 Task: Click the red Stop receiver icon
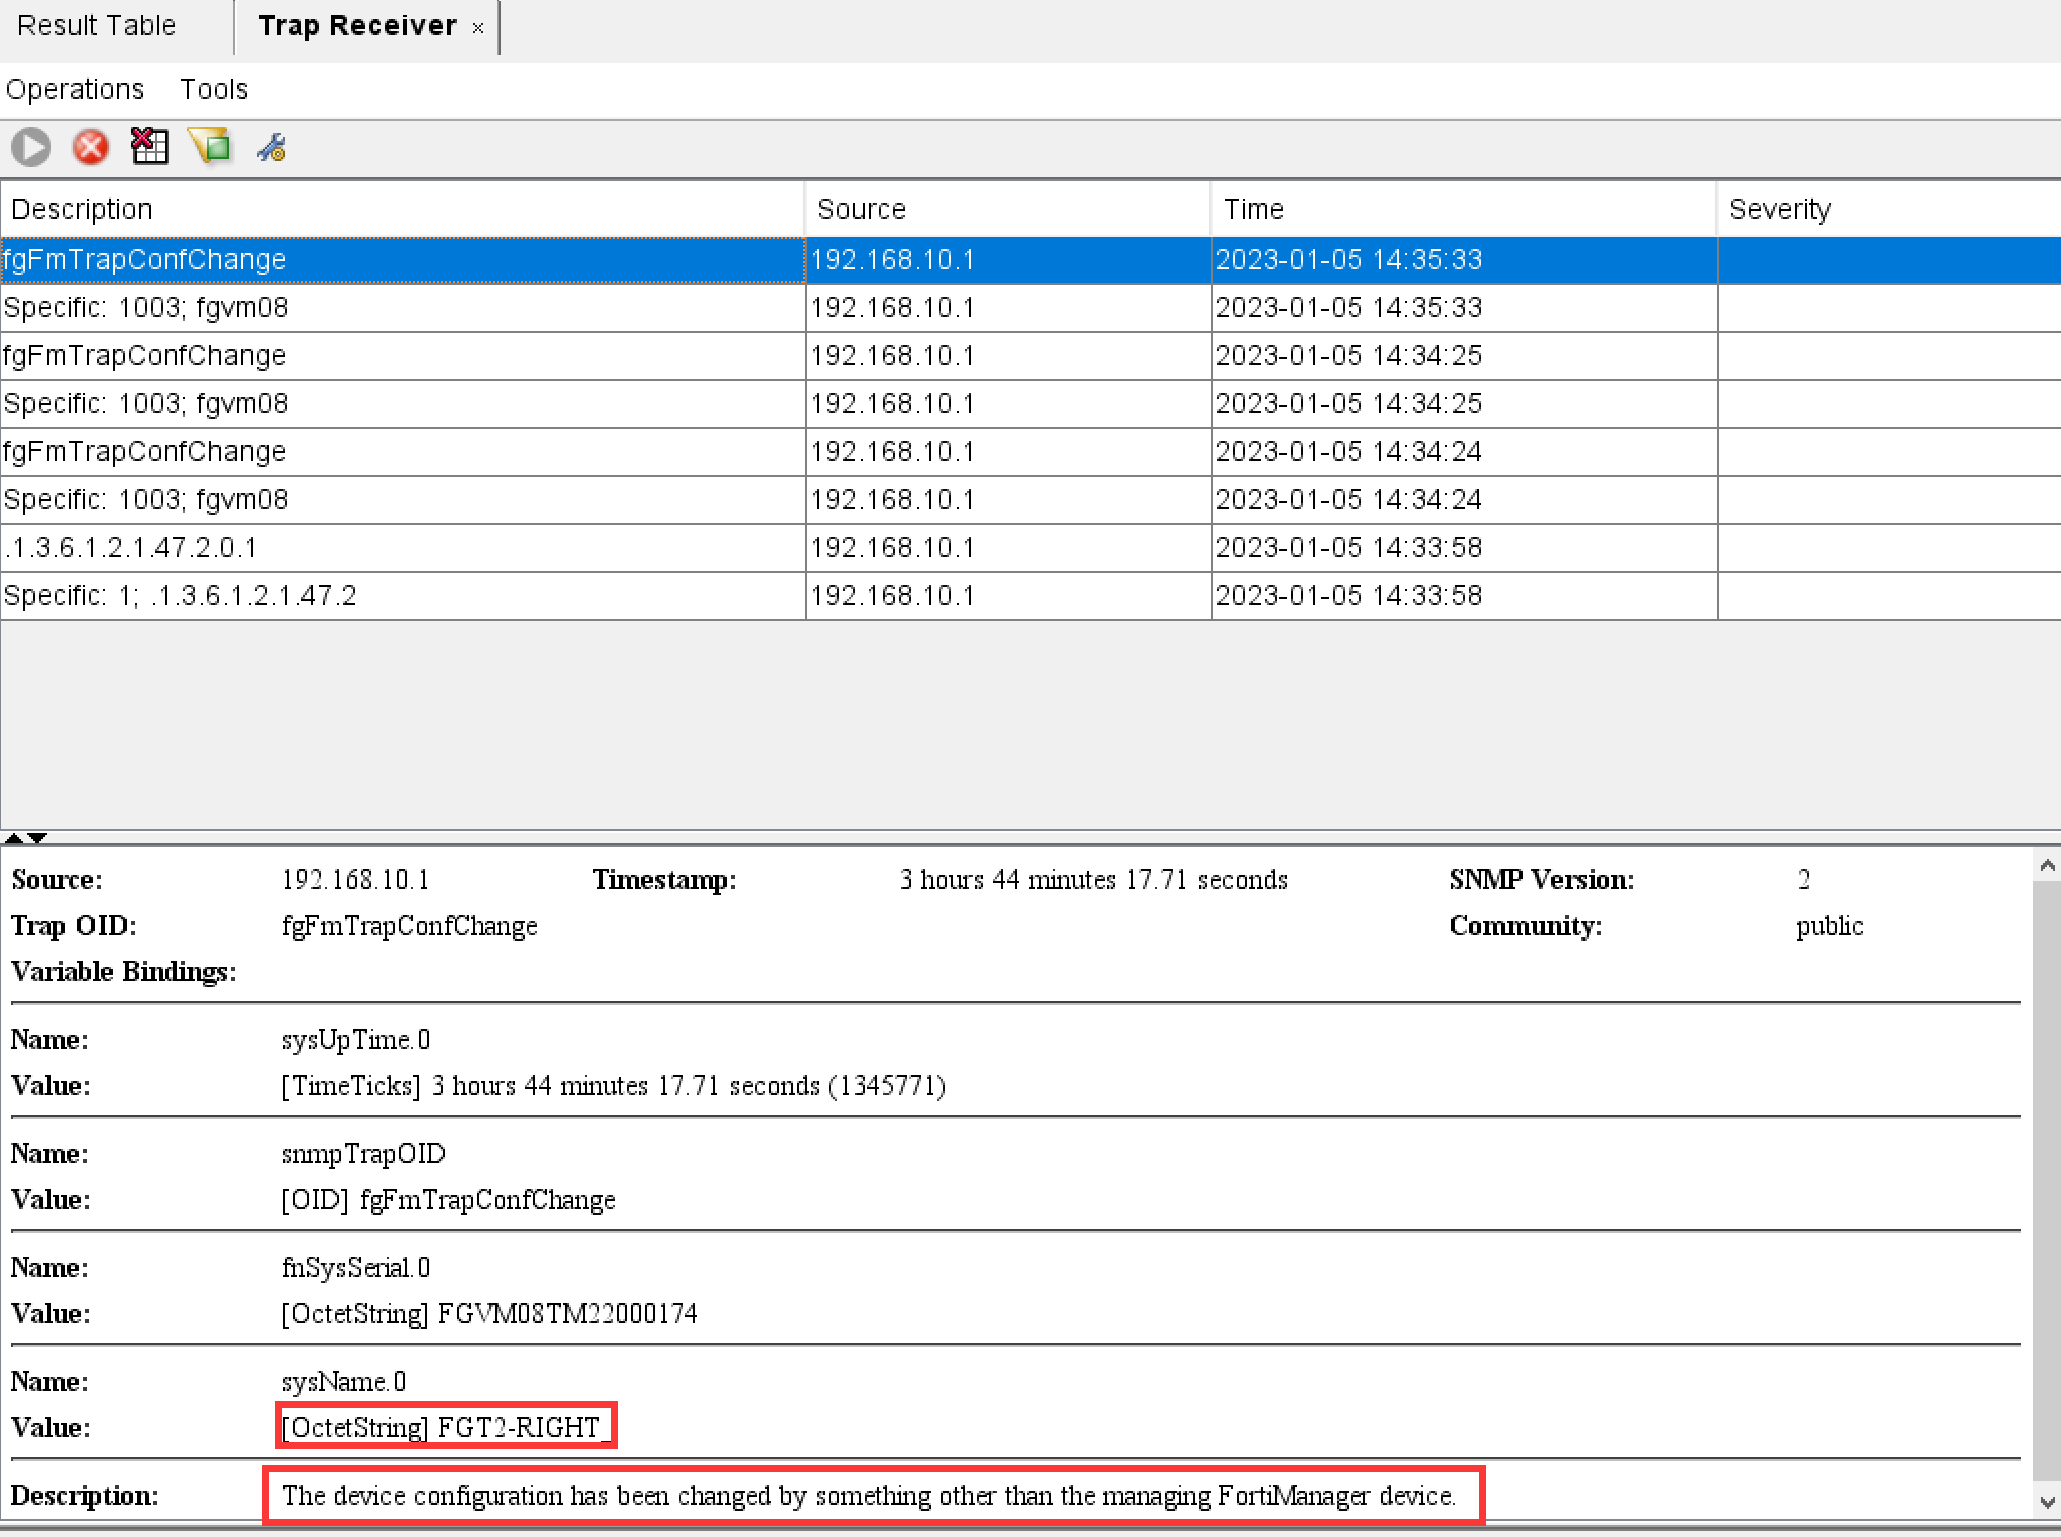(91, 147)
